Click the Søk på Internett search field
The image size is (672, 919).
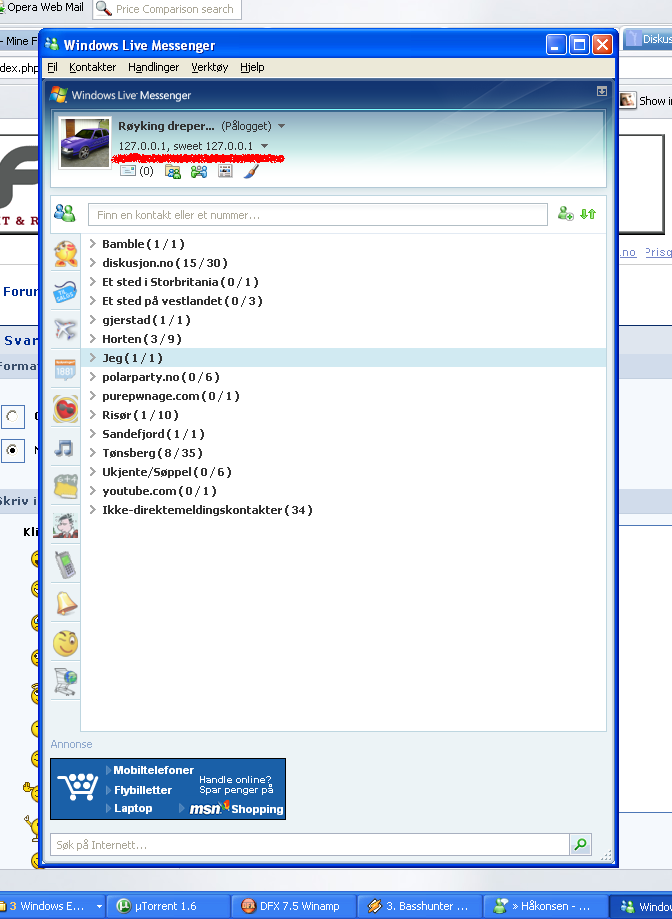(x=310, y=845)
